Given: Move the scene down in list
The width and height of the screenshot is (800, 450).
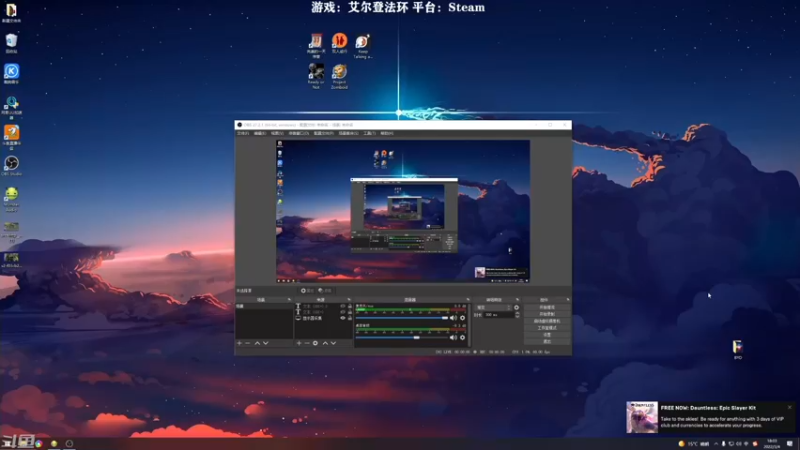Looking at the screenshot, I should [x=265, y=343].
